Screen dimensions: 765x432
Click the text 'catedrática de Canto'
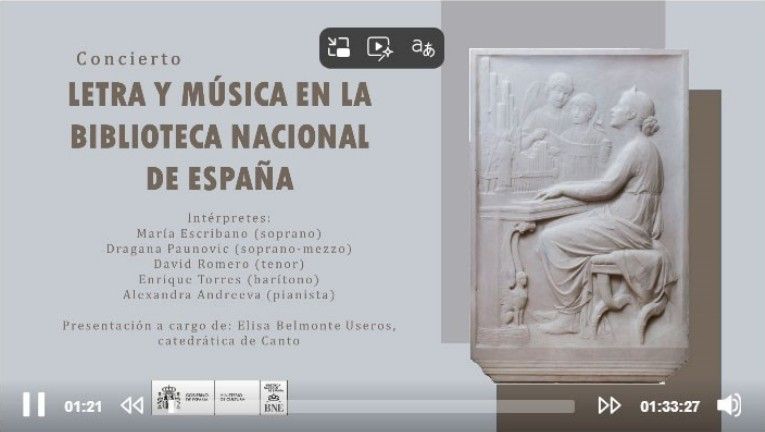point(229,341)
